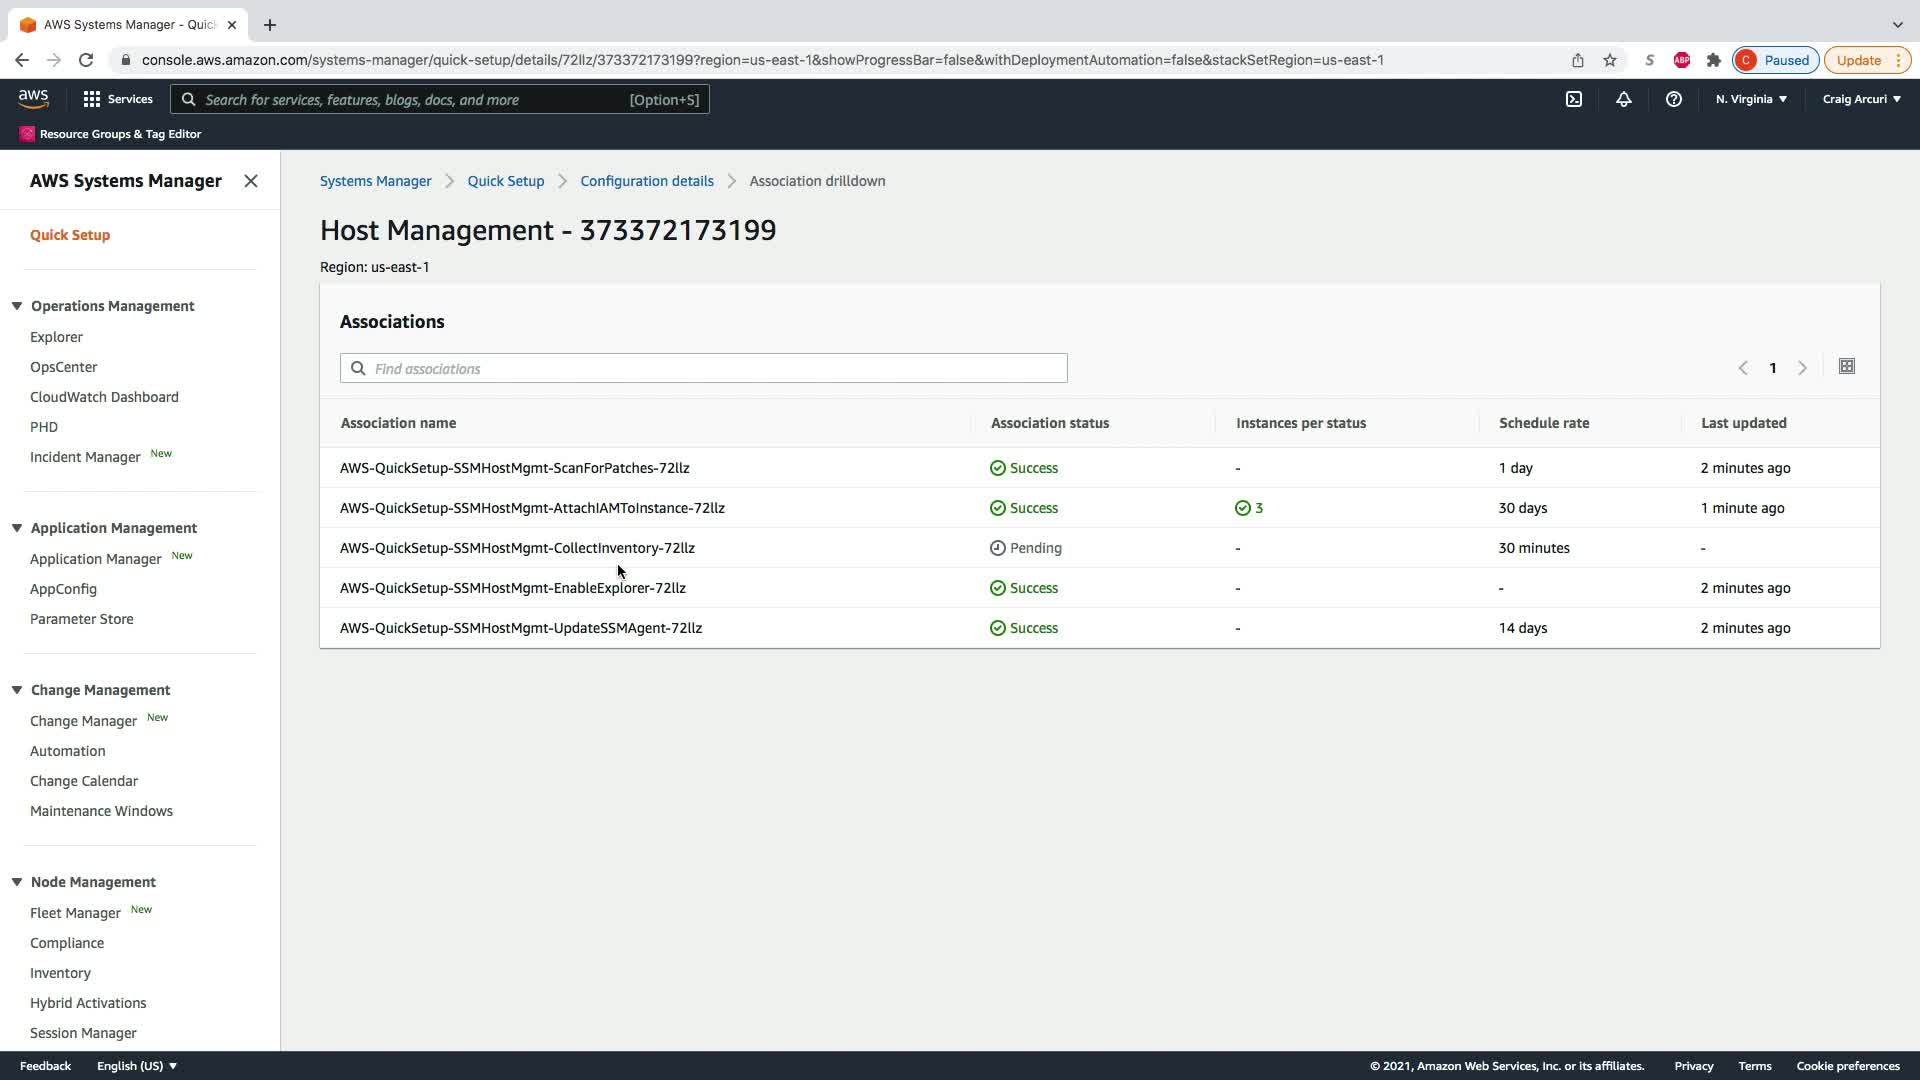
Task: Open the Services grid menu
Action: [118, 99]
